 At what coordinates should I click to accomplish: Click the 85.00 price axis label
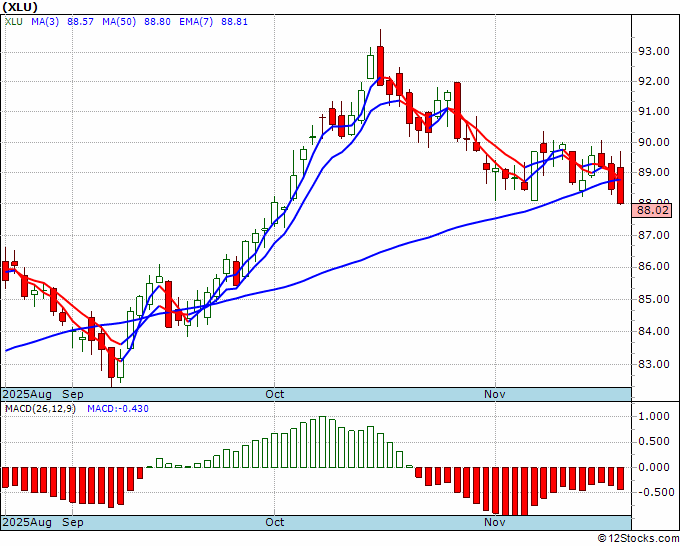[x=653, y=299]
